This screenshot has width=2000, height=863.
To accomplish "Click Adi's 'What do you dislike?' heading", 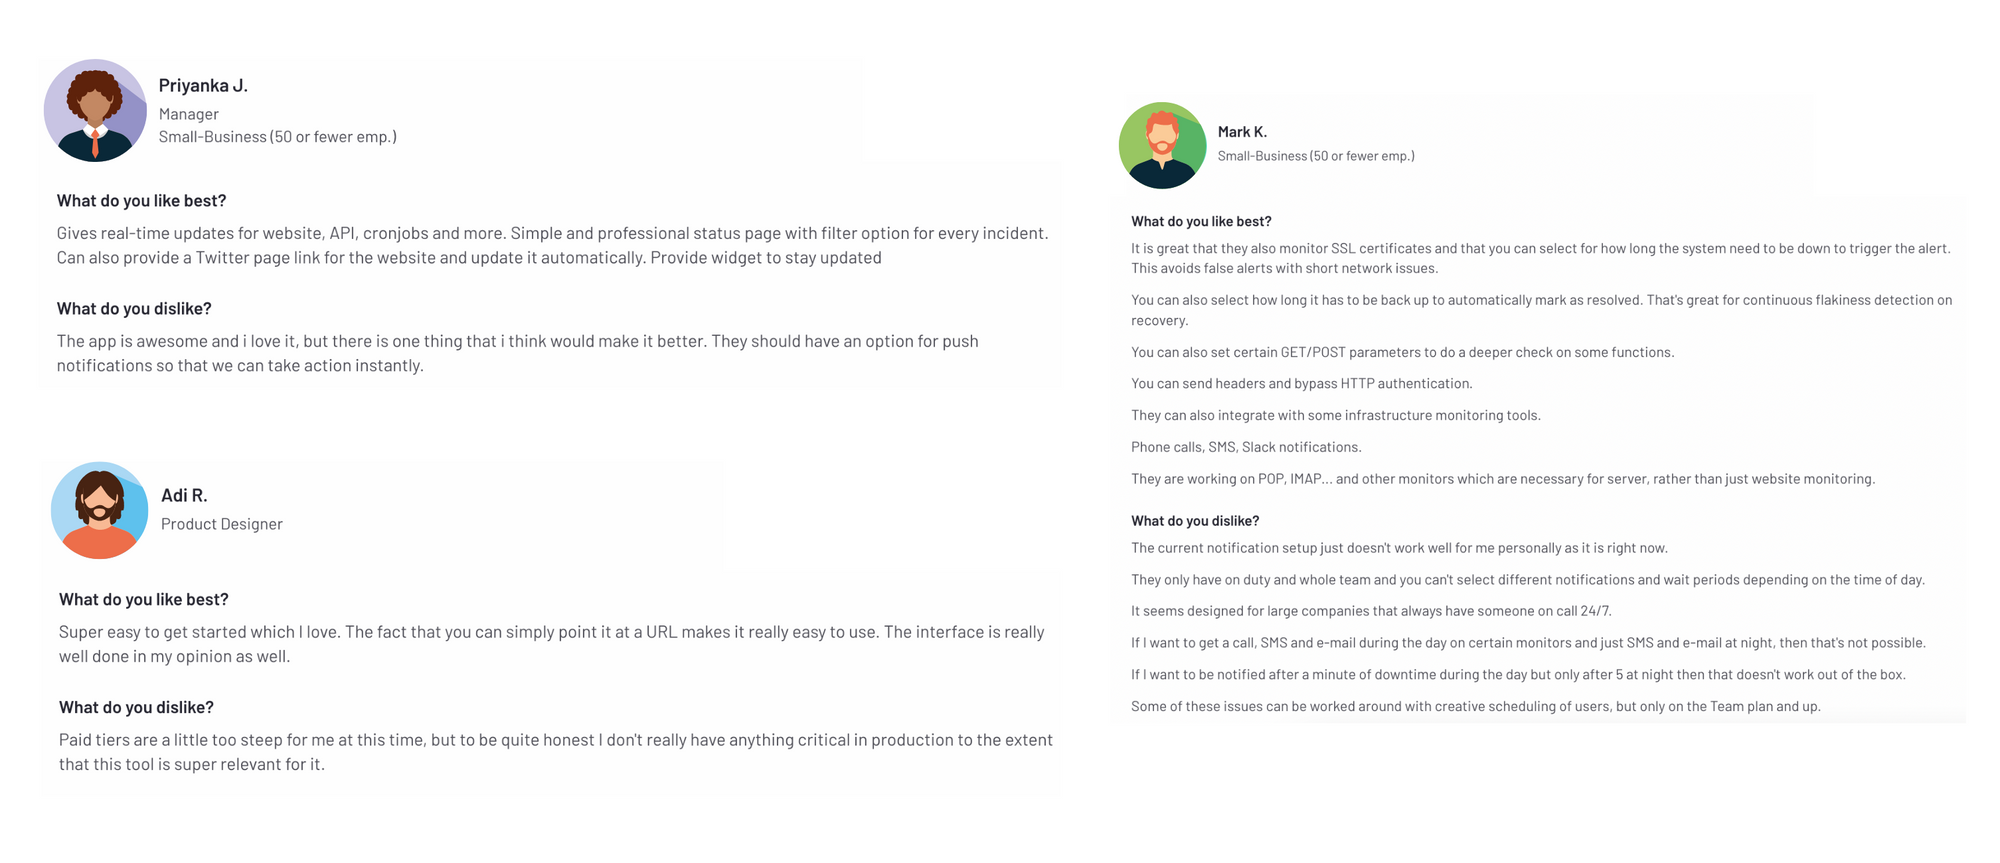I will [136, 708].
